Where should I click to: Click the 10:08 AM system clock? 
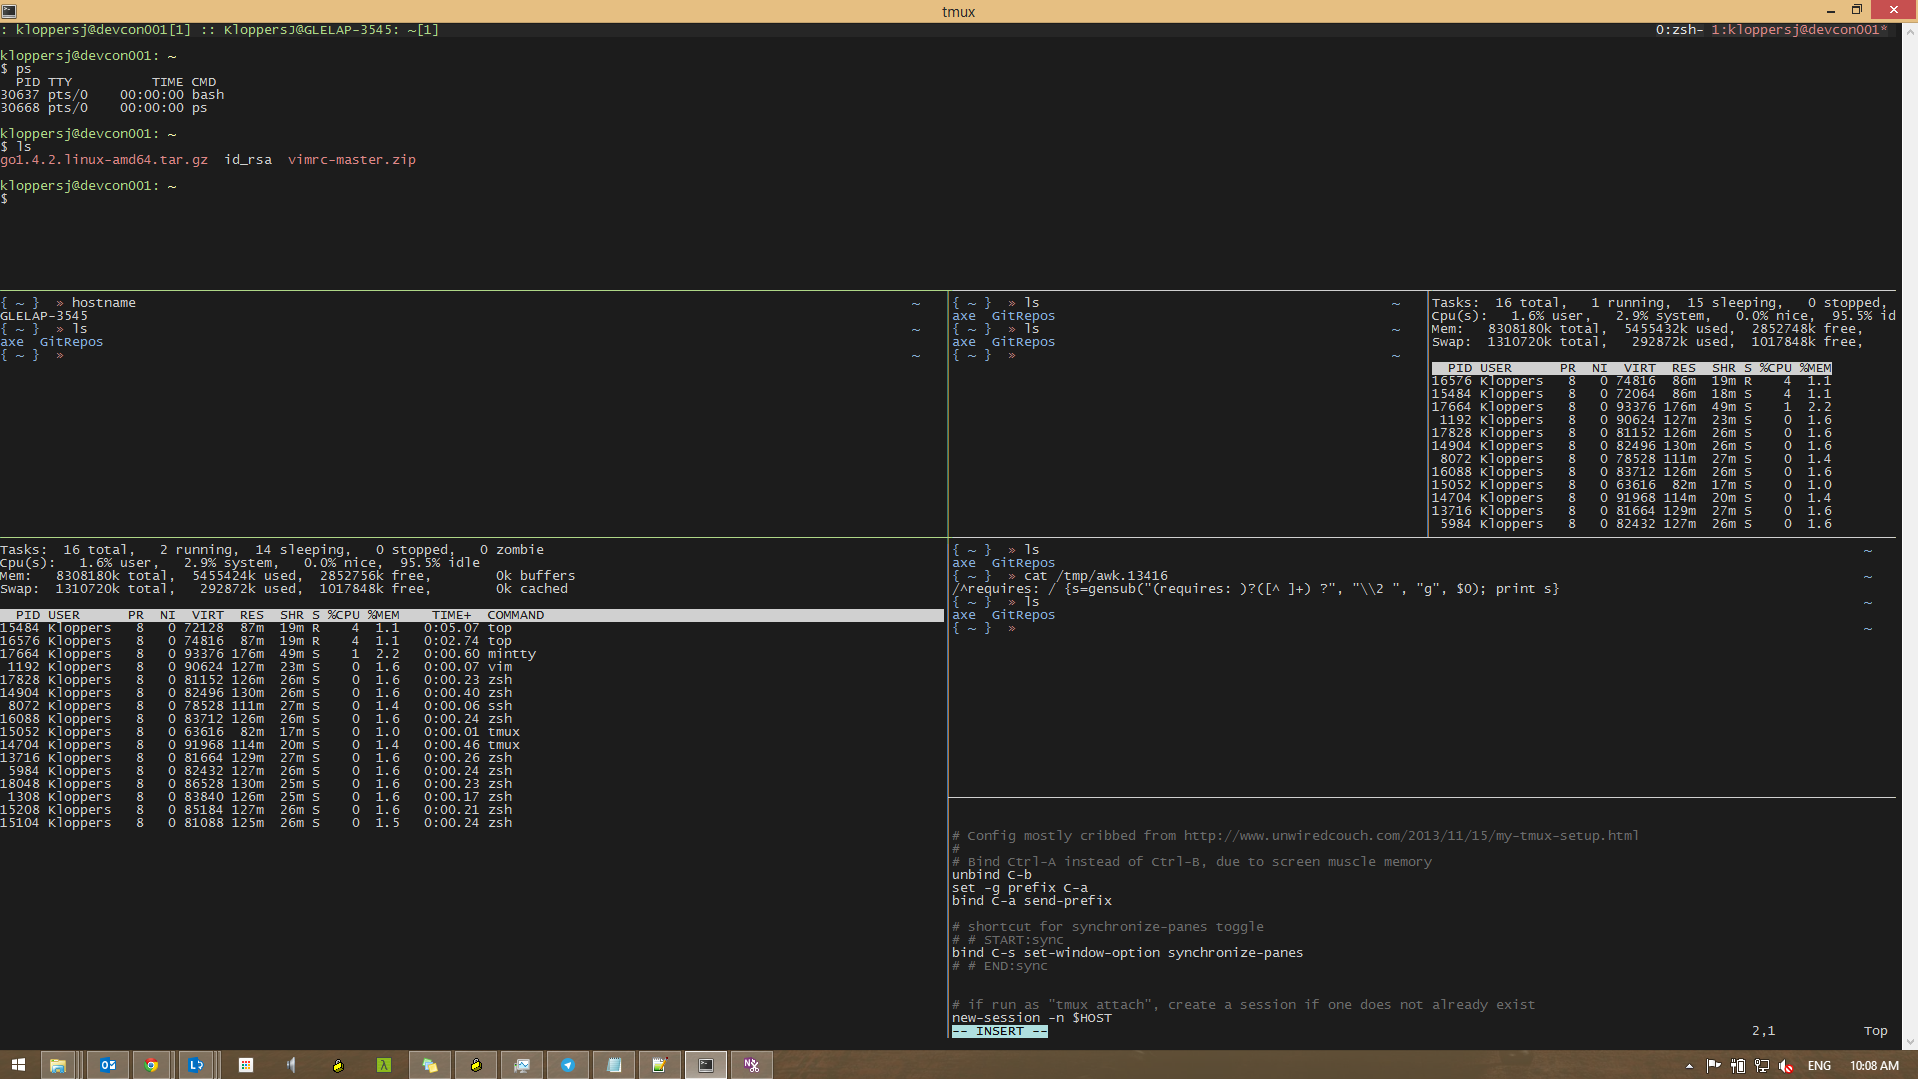1873,1066
